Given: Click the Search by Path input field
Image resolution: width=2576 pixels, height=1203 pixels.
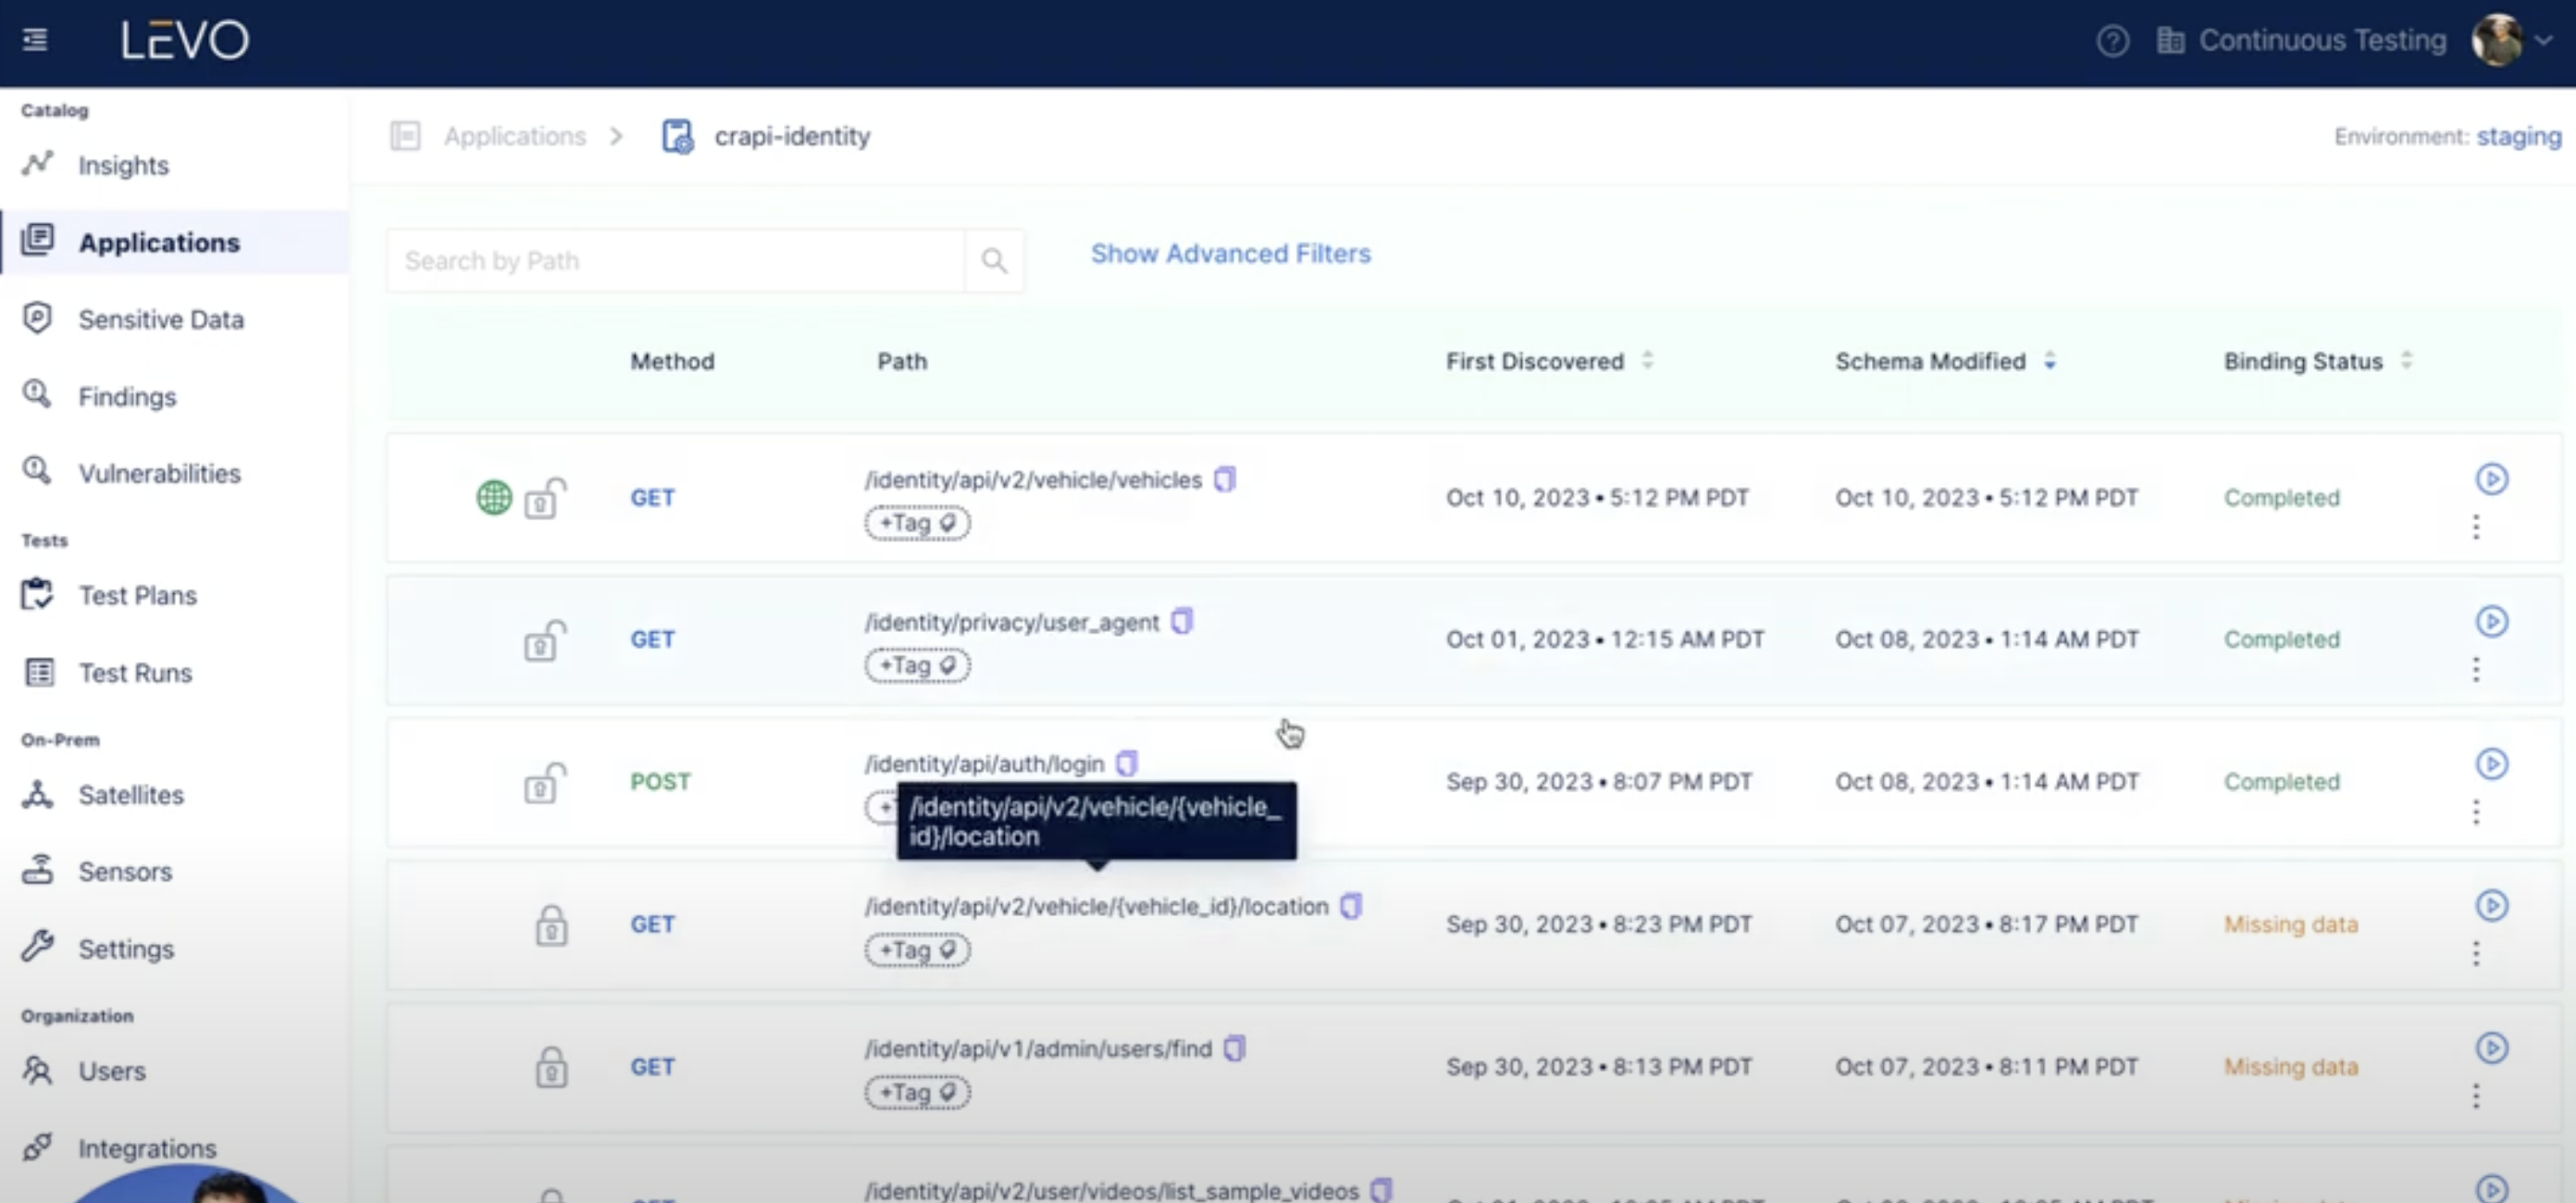Looking at the screenshot, I should [675, 261].
